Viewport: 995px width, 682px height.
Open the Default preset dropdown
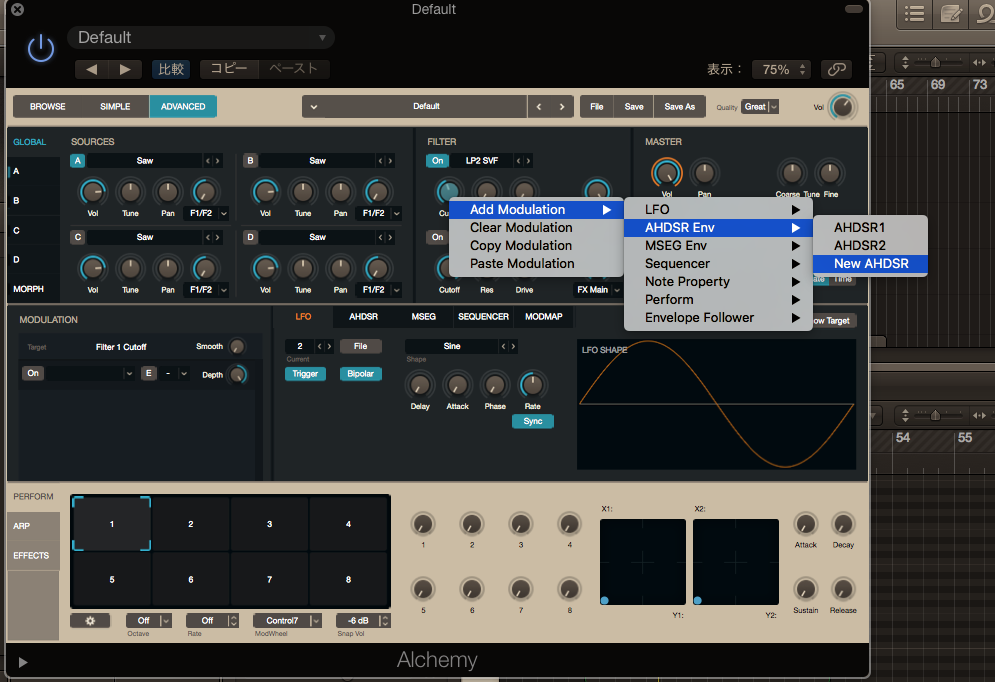pyautogui.click(x=200, y=35)
